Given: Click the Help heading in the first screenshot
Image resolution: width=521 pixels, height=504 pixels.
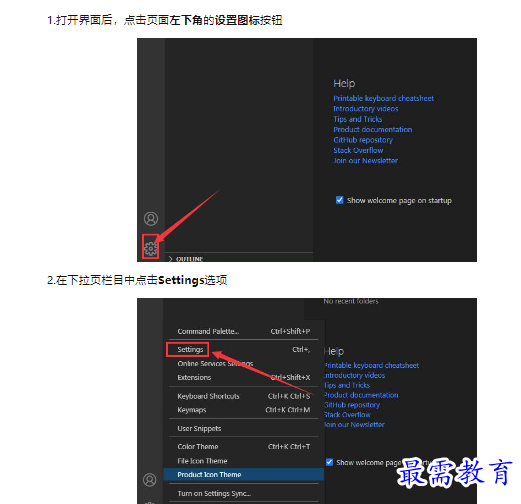Looking at the screenshot, I should tap(344, 83).
